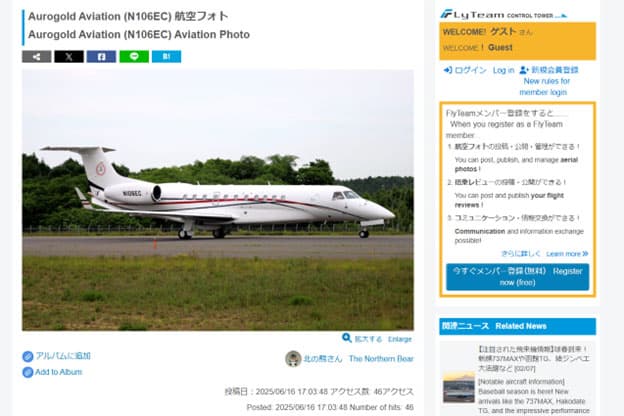This screenshot has height=416, width=624.
Task: Bookmark page with Hatena B! button
Action: [166, 57]
